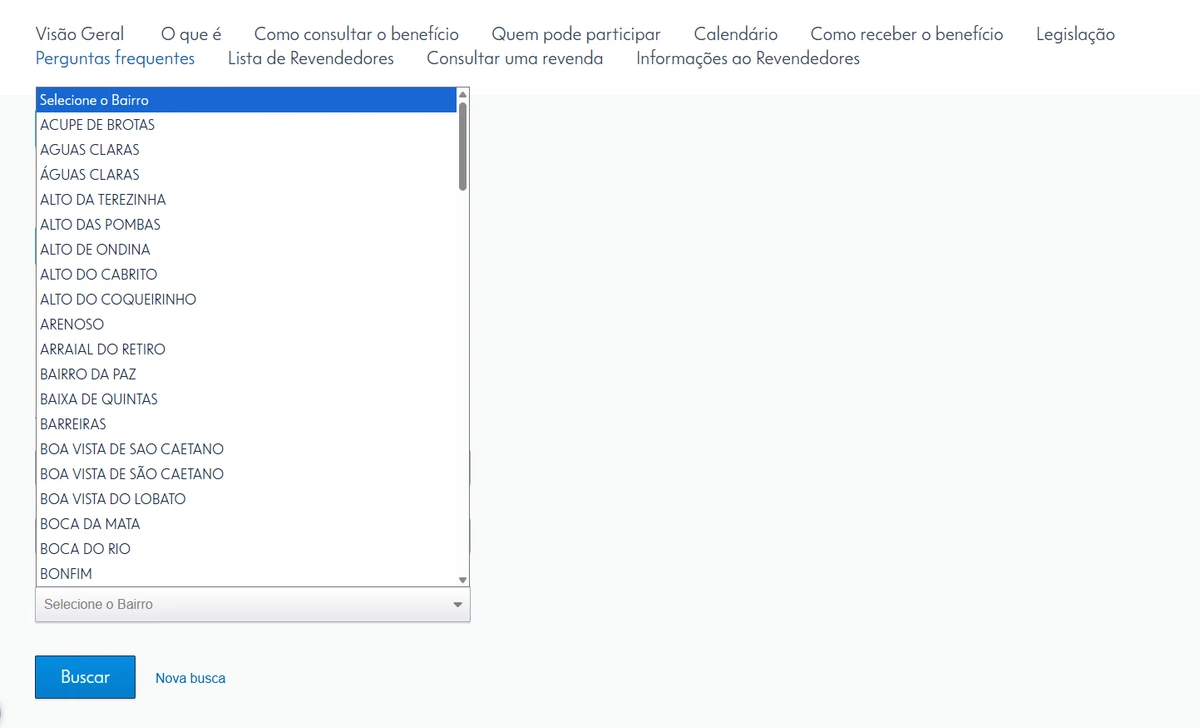The height and width of the screenshot is (728, 1200).
Task: Select ACUPE DE BROTAS from list
Action: (x=97, y=125)
